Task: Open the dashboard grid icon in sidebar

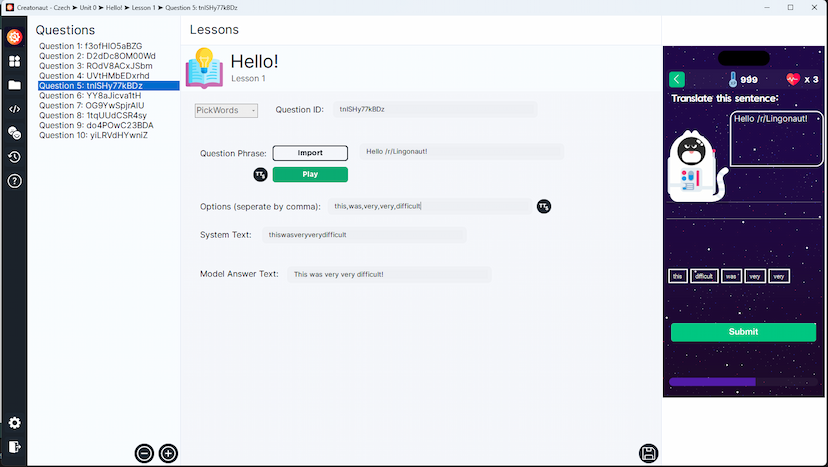Action: pyautogui.click(x=15, y=61)
